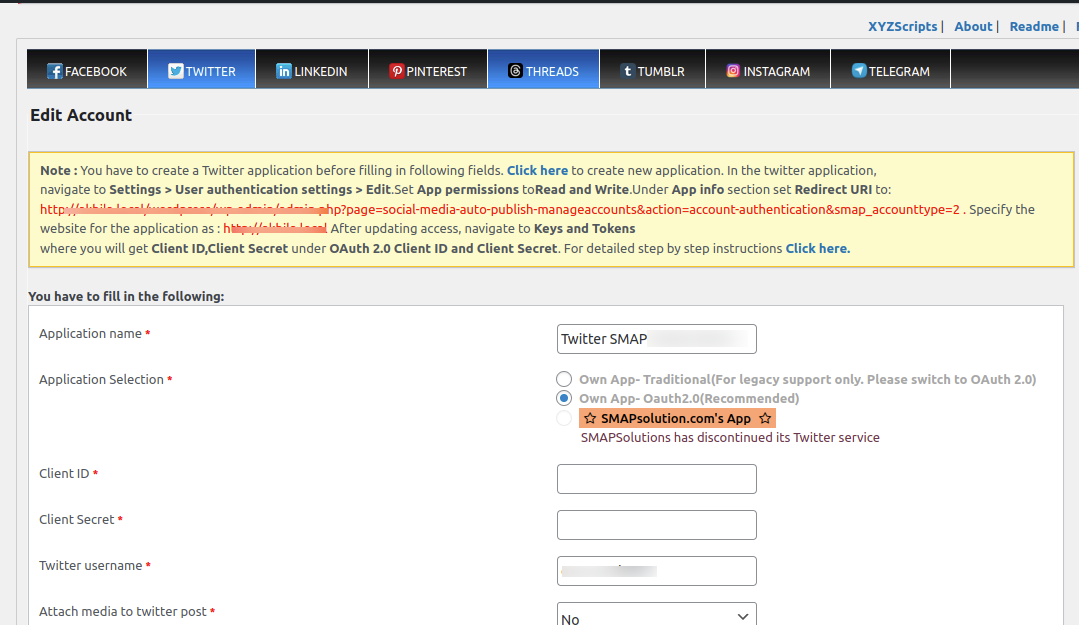The image size is (1079, 625).
Task: Click the Telegram icon
Action: pos(858,70)
